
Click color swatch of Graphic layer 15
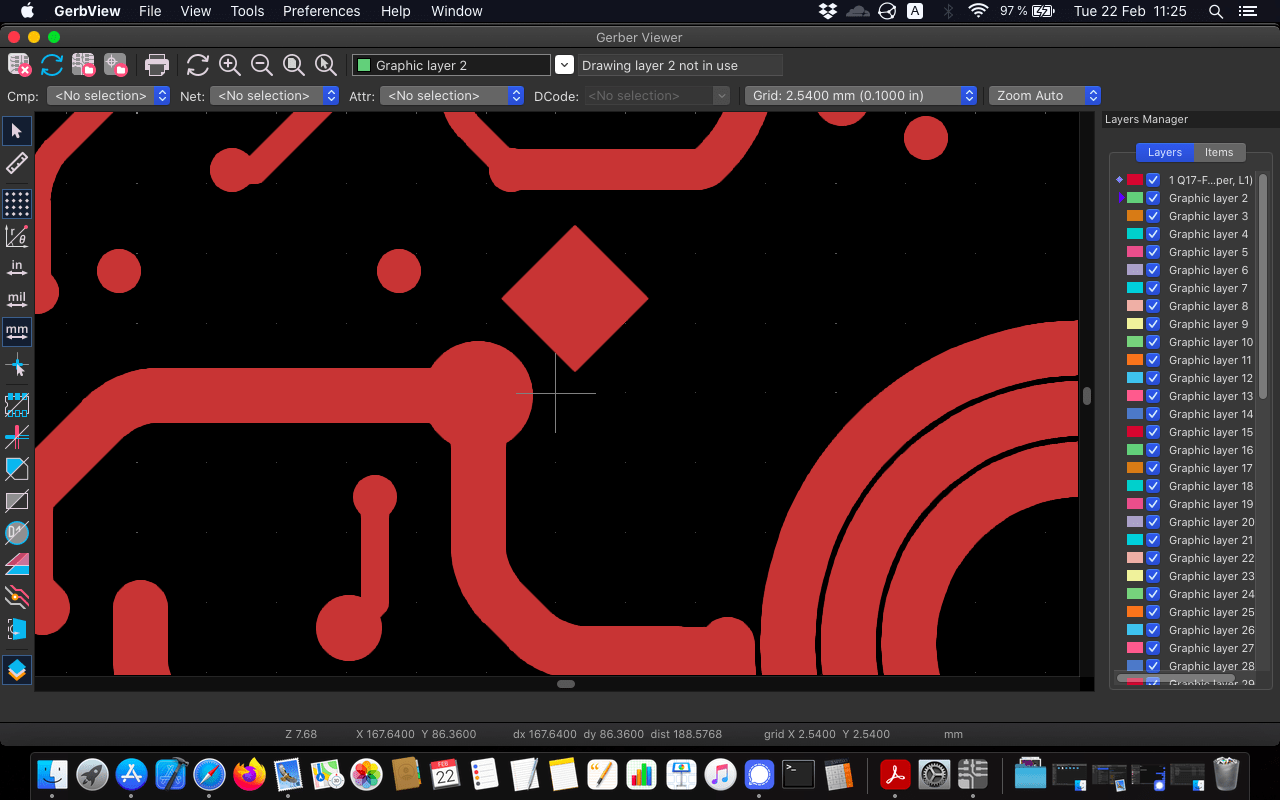[1135, 432]
